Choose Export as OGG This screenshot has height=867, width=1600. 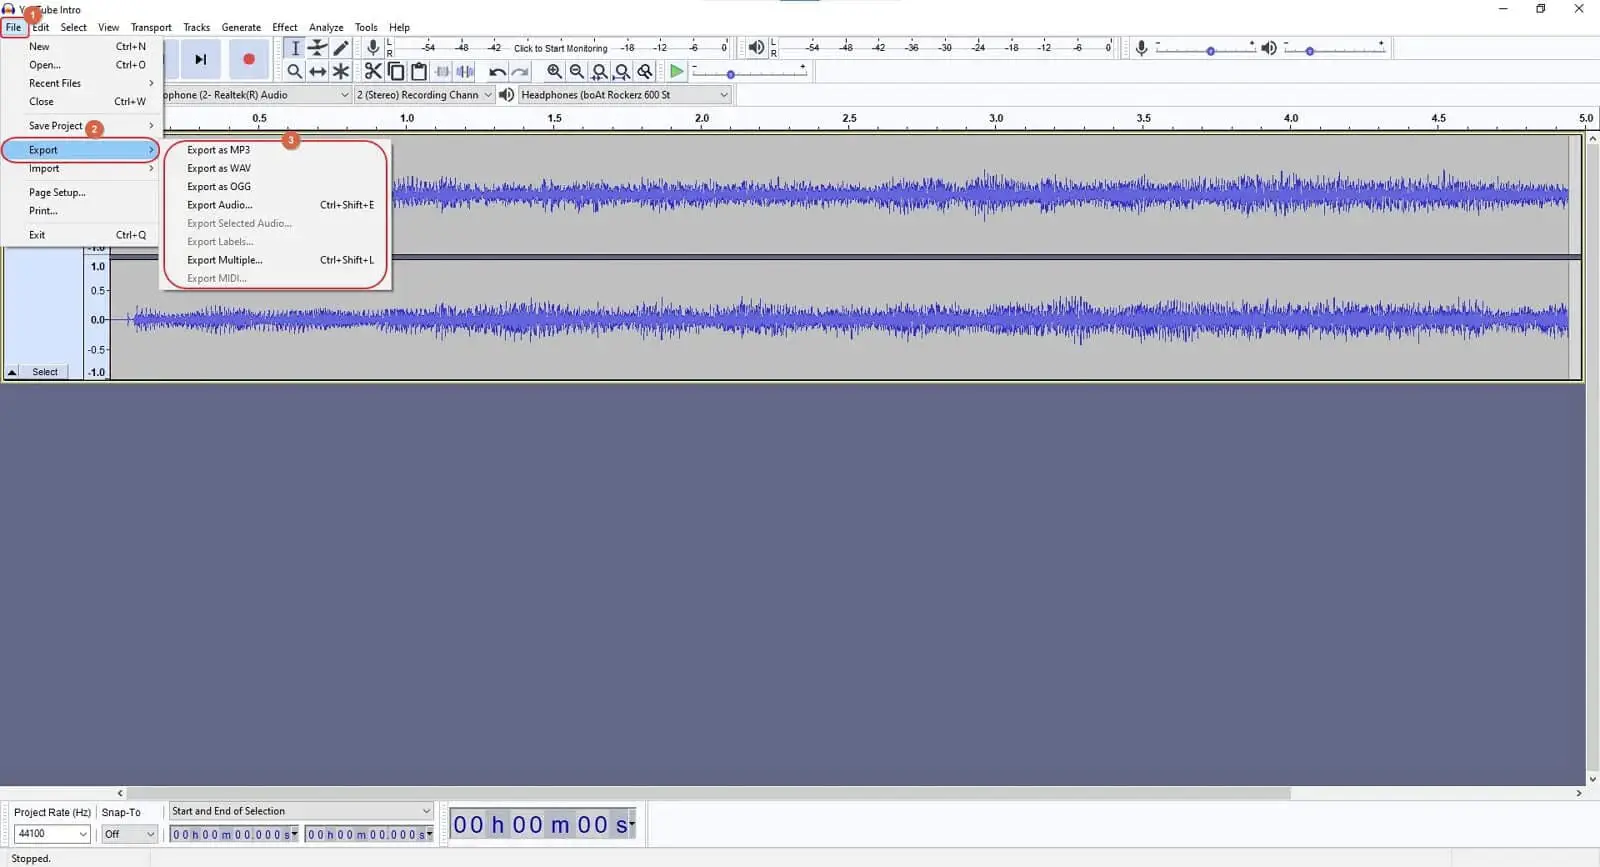276,186
